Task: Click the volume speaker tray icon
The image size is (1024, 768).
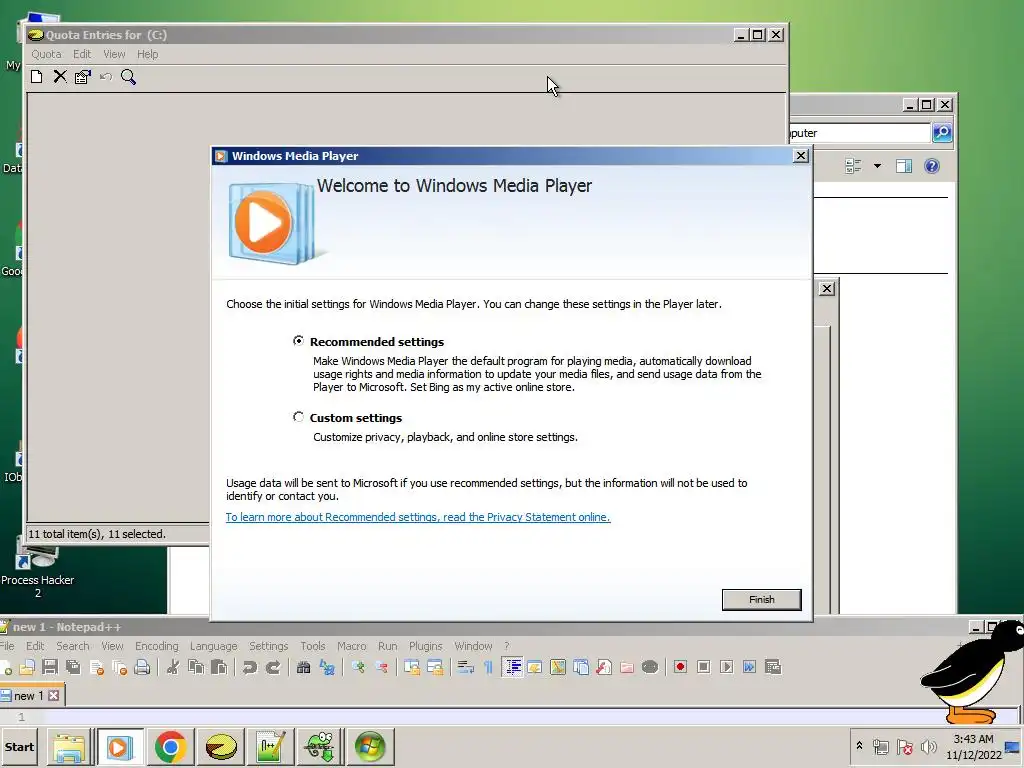Action: 928,746
